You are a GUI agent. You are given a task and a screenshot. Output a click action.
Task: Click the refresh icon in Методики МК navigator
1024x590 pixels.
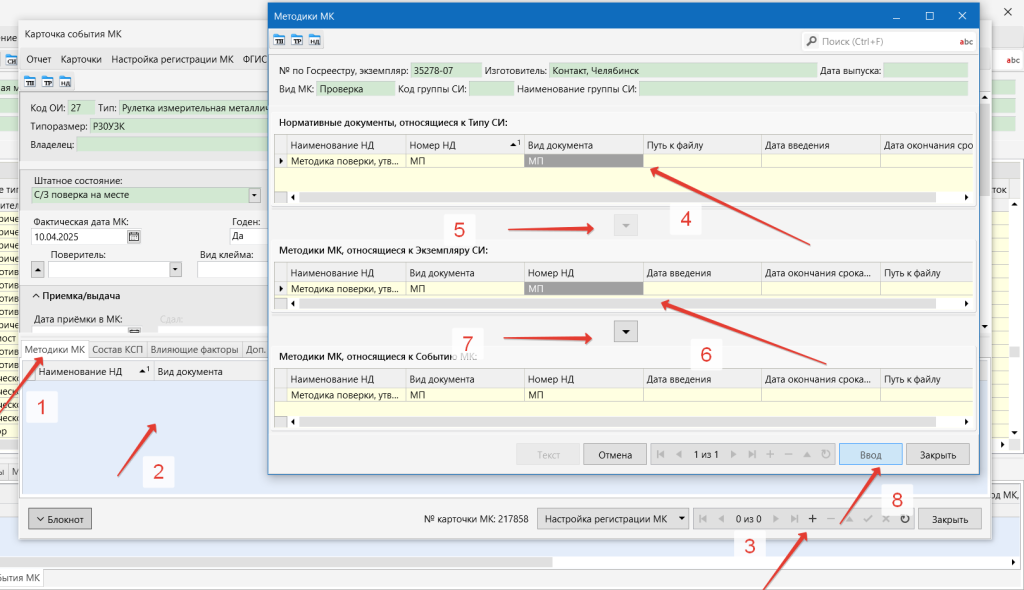click(x=825, y=454)
